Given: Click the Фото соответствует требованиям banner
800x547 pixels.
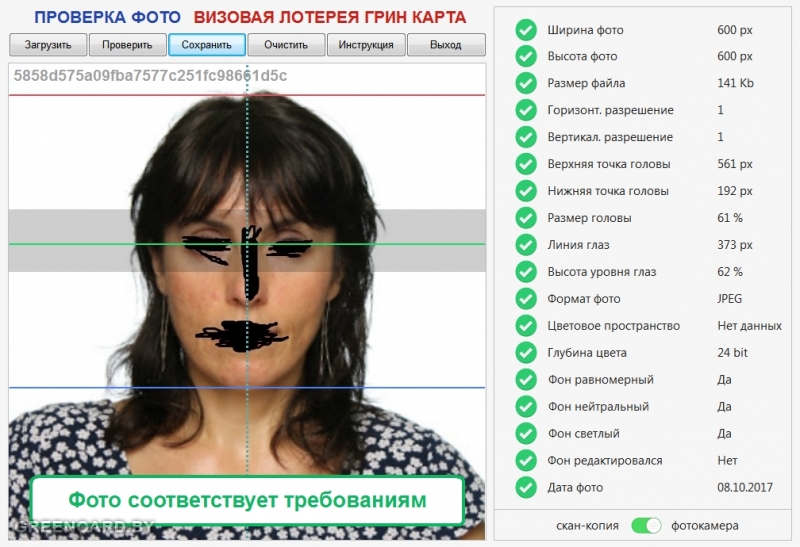Looking at the screenshot, I should [247, 500].
